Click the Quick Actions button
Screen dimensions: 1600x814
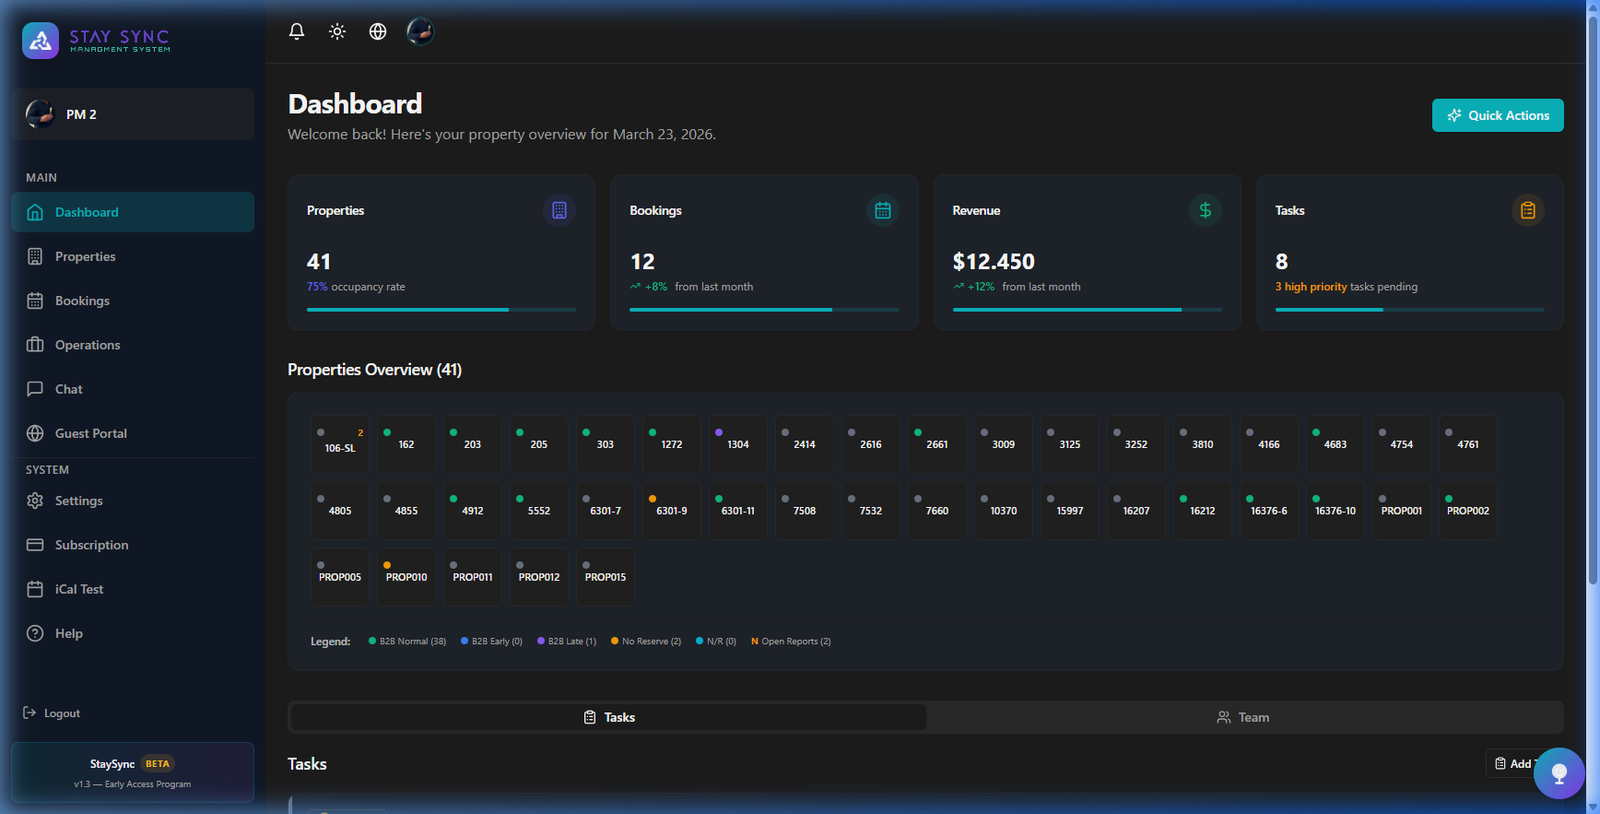click(1497, 115)
